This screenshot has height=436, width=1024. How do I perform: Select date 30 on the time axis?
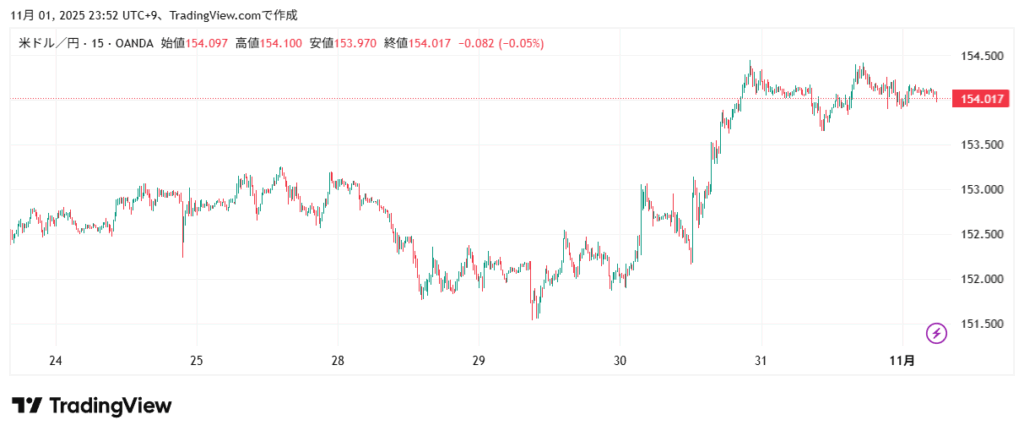(620, 361)
